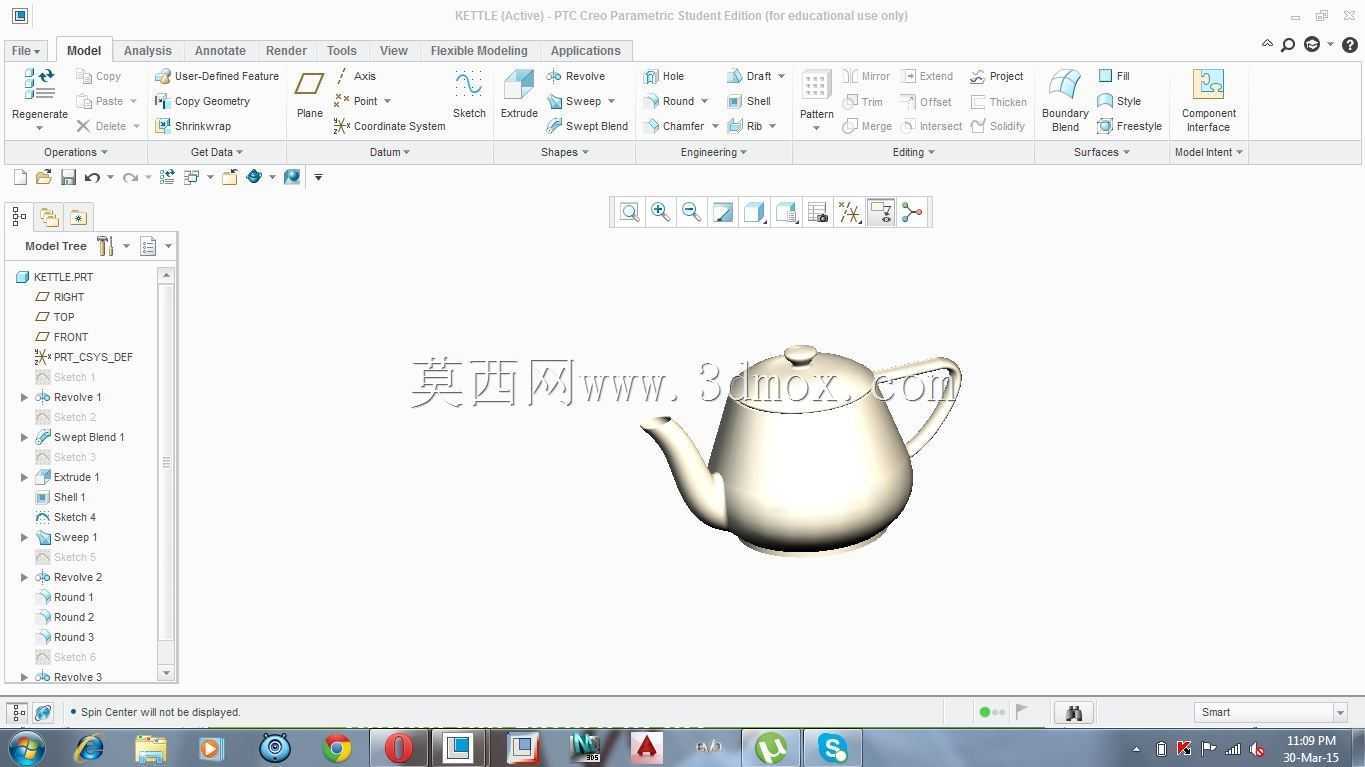Viewport: 1365px width, 767px height.
Task: Toggle the navigator pane from status bar
Action: 18,712
